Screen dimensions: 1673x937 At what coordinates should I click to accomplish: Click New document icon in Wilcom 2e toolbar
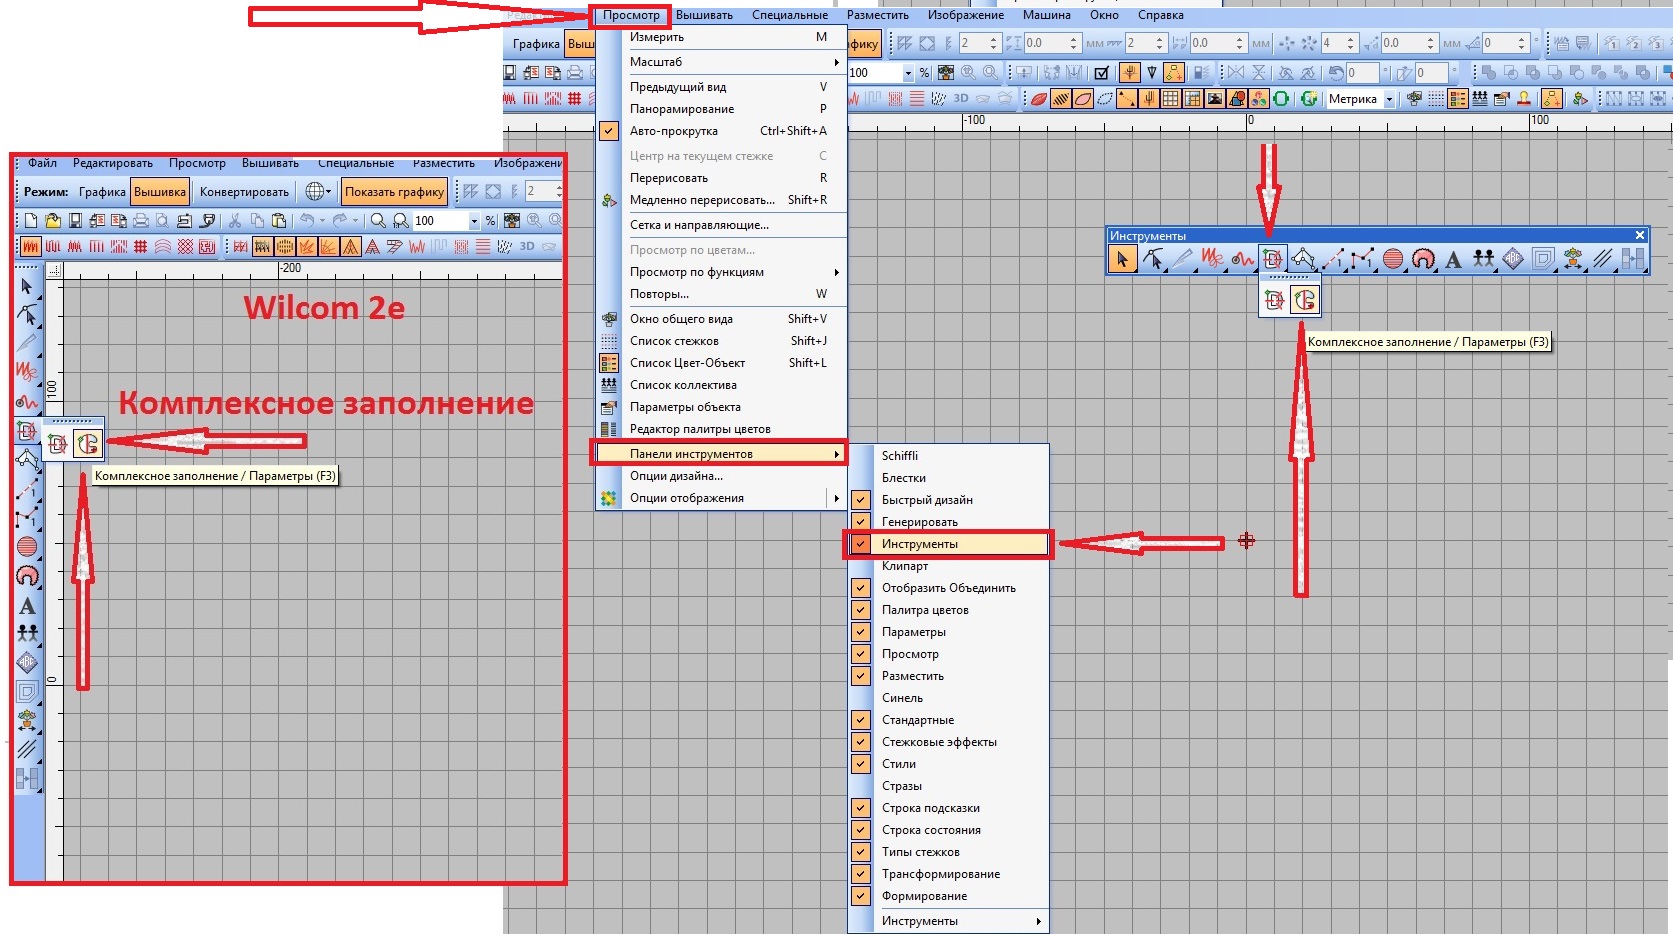pyautogui.click(x=30, y=220)
